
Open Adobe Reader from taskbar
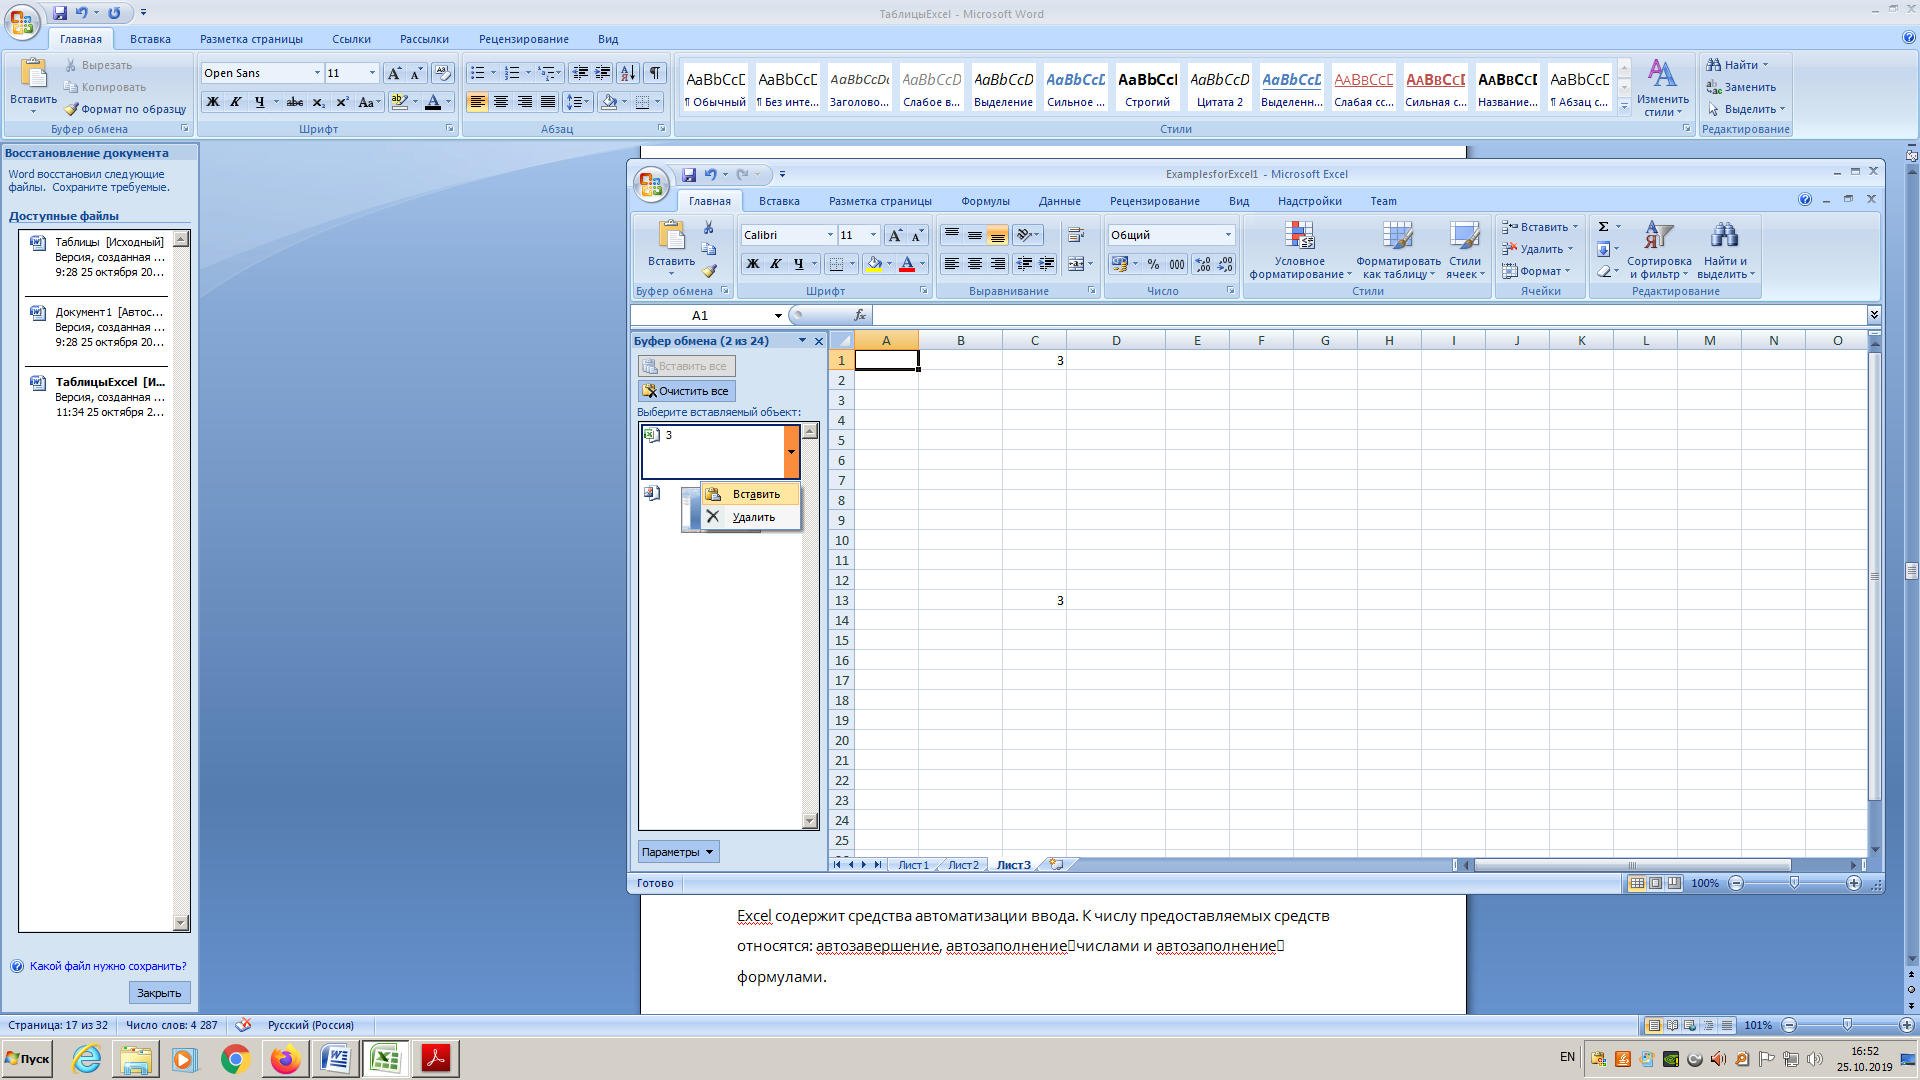436,1059
